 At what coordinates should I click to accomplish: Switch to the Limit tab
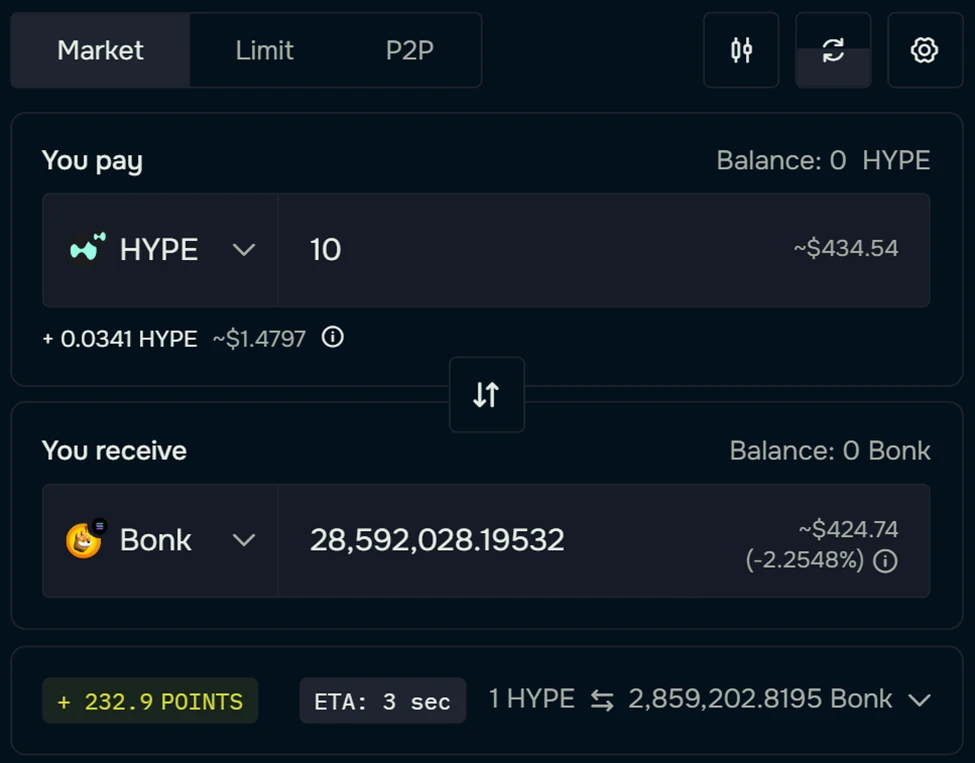(264, 50)
